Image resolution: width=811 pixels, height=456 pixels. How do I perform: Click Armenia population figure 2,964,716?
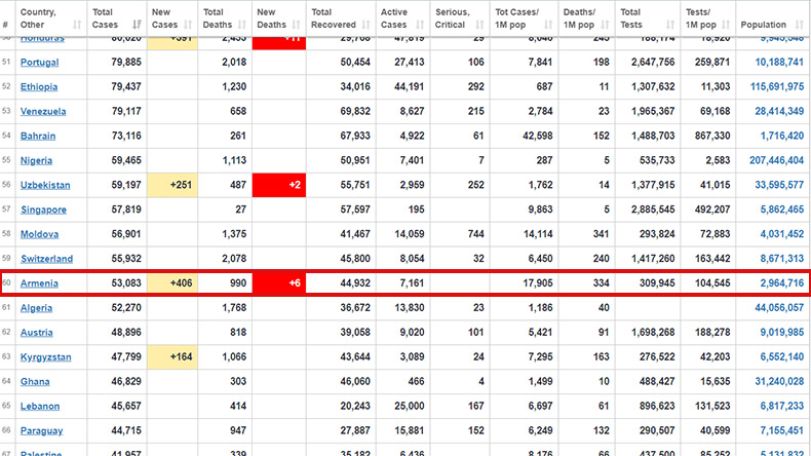782,283
